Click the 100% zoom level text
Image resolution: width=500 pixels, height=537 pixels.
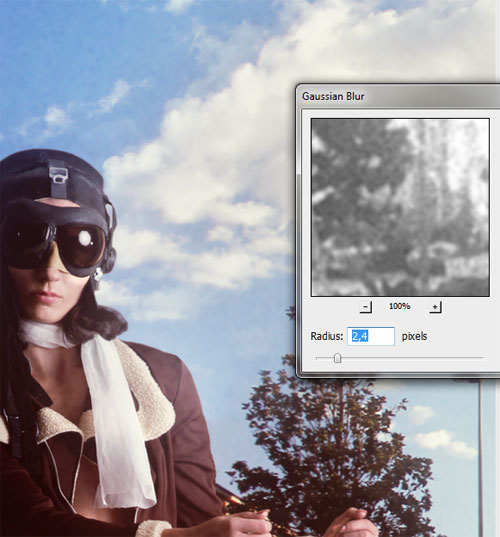(x=400, y=306)
